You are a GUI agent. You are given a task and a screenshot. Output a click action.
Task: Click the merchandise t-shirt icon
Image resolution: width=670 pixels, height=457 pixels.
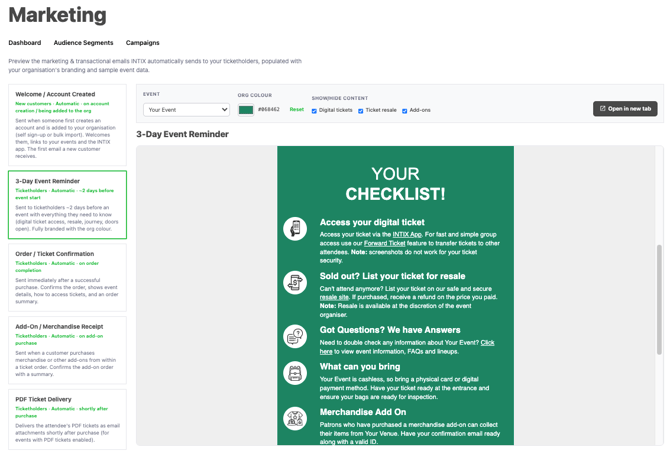click(x=295, y=418)
